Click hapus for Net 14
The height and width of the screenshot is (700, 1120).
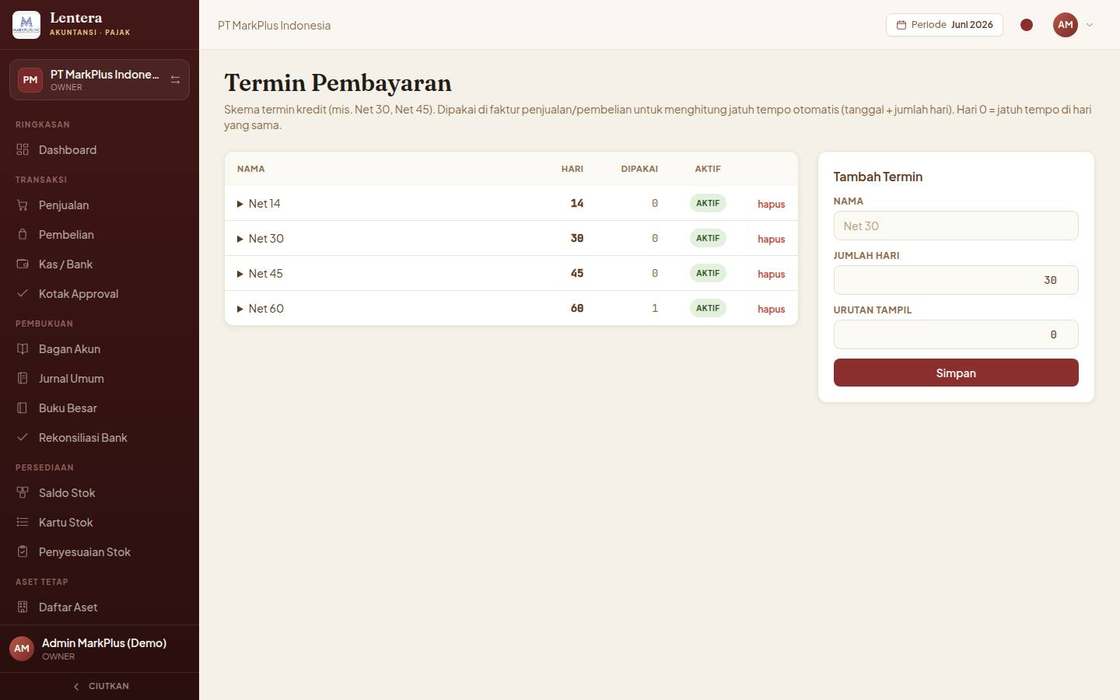click(x=771, y=204)
